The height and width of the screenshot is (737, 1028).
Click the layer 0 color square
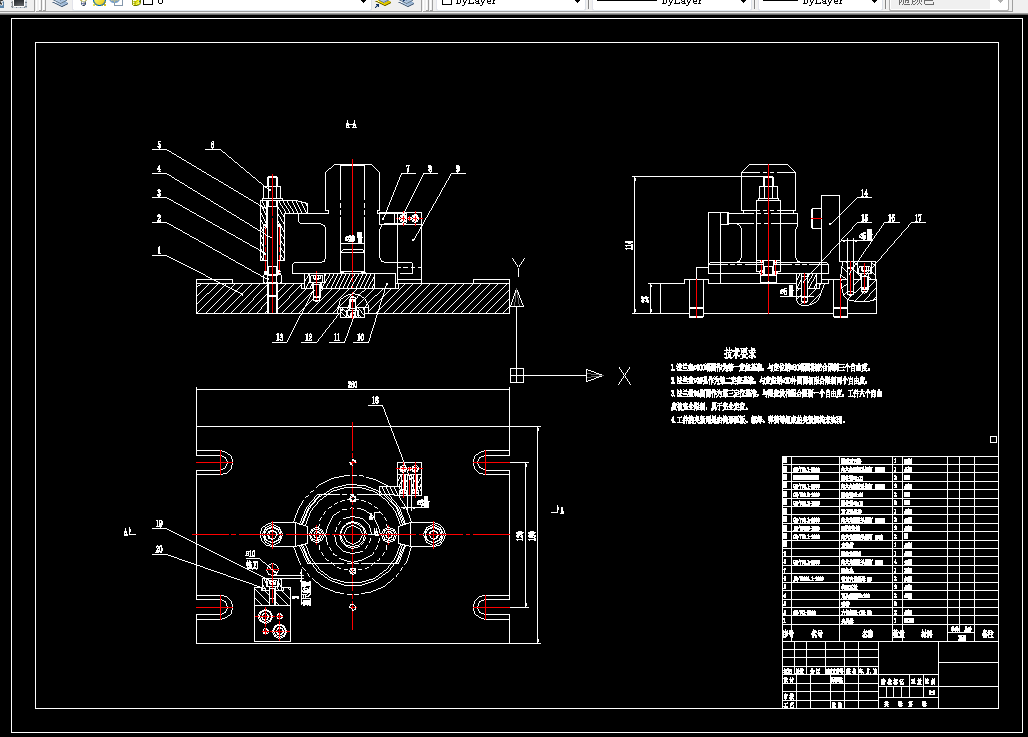pos(148,2)
